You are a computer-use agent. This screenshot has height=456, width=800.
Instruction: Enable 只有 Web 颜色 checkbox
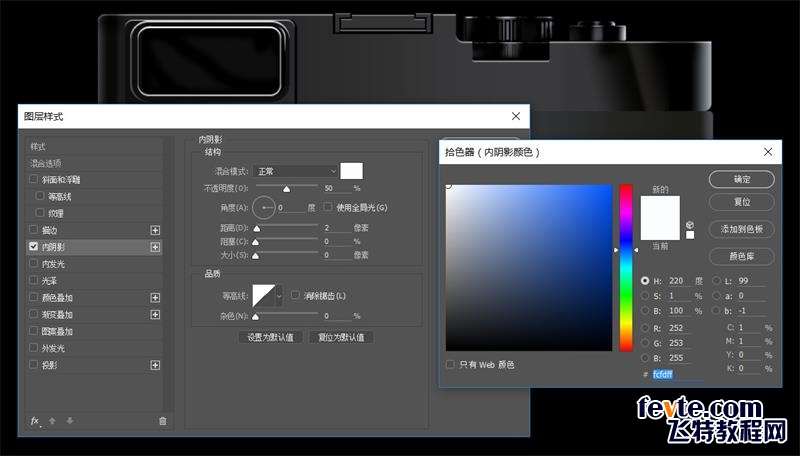[450, 364]
